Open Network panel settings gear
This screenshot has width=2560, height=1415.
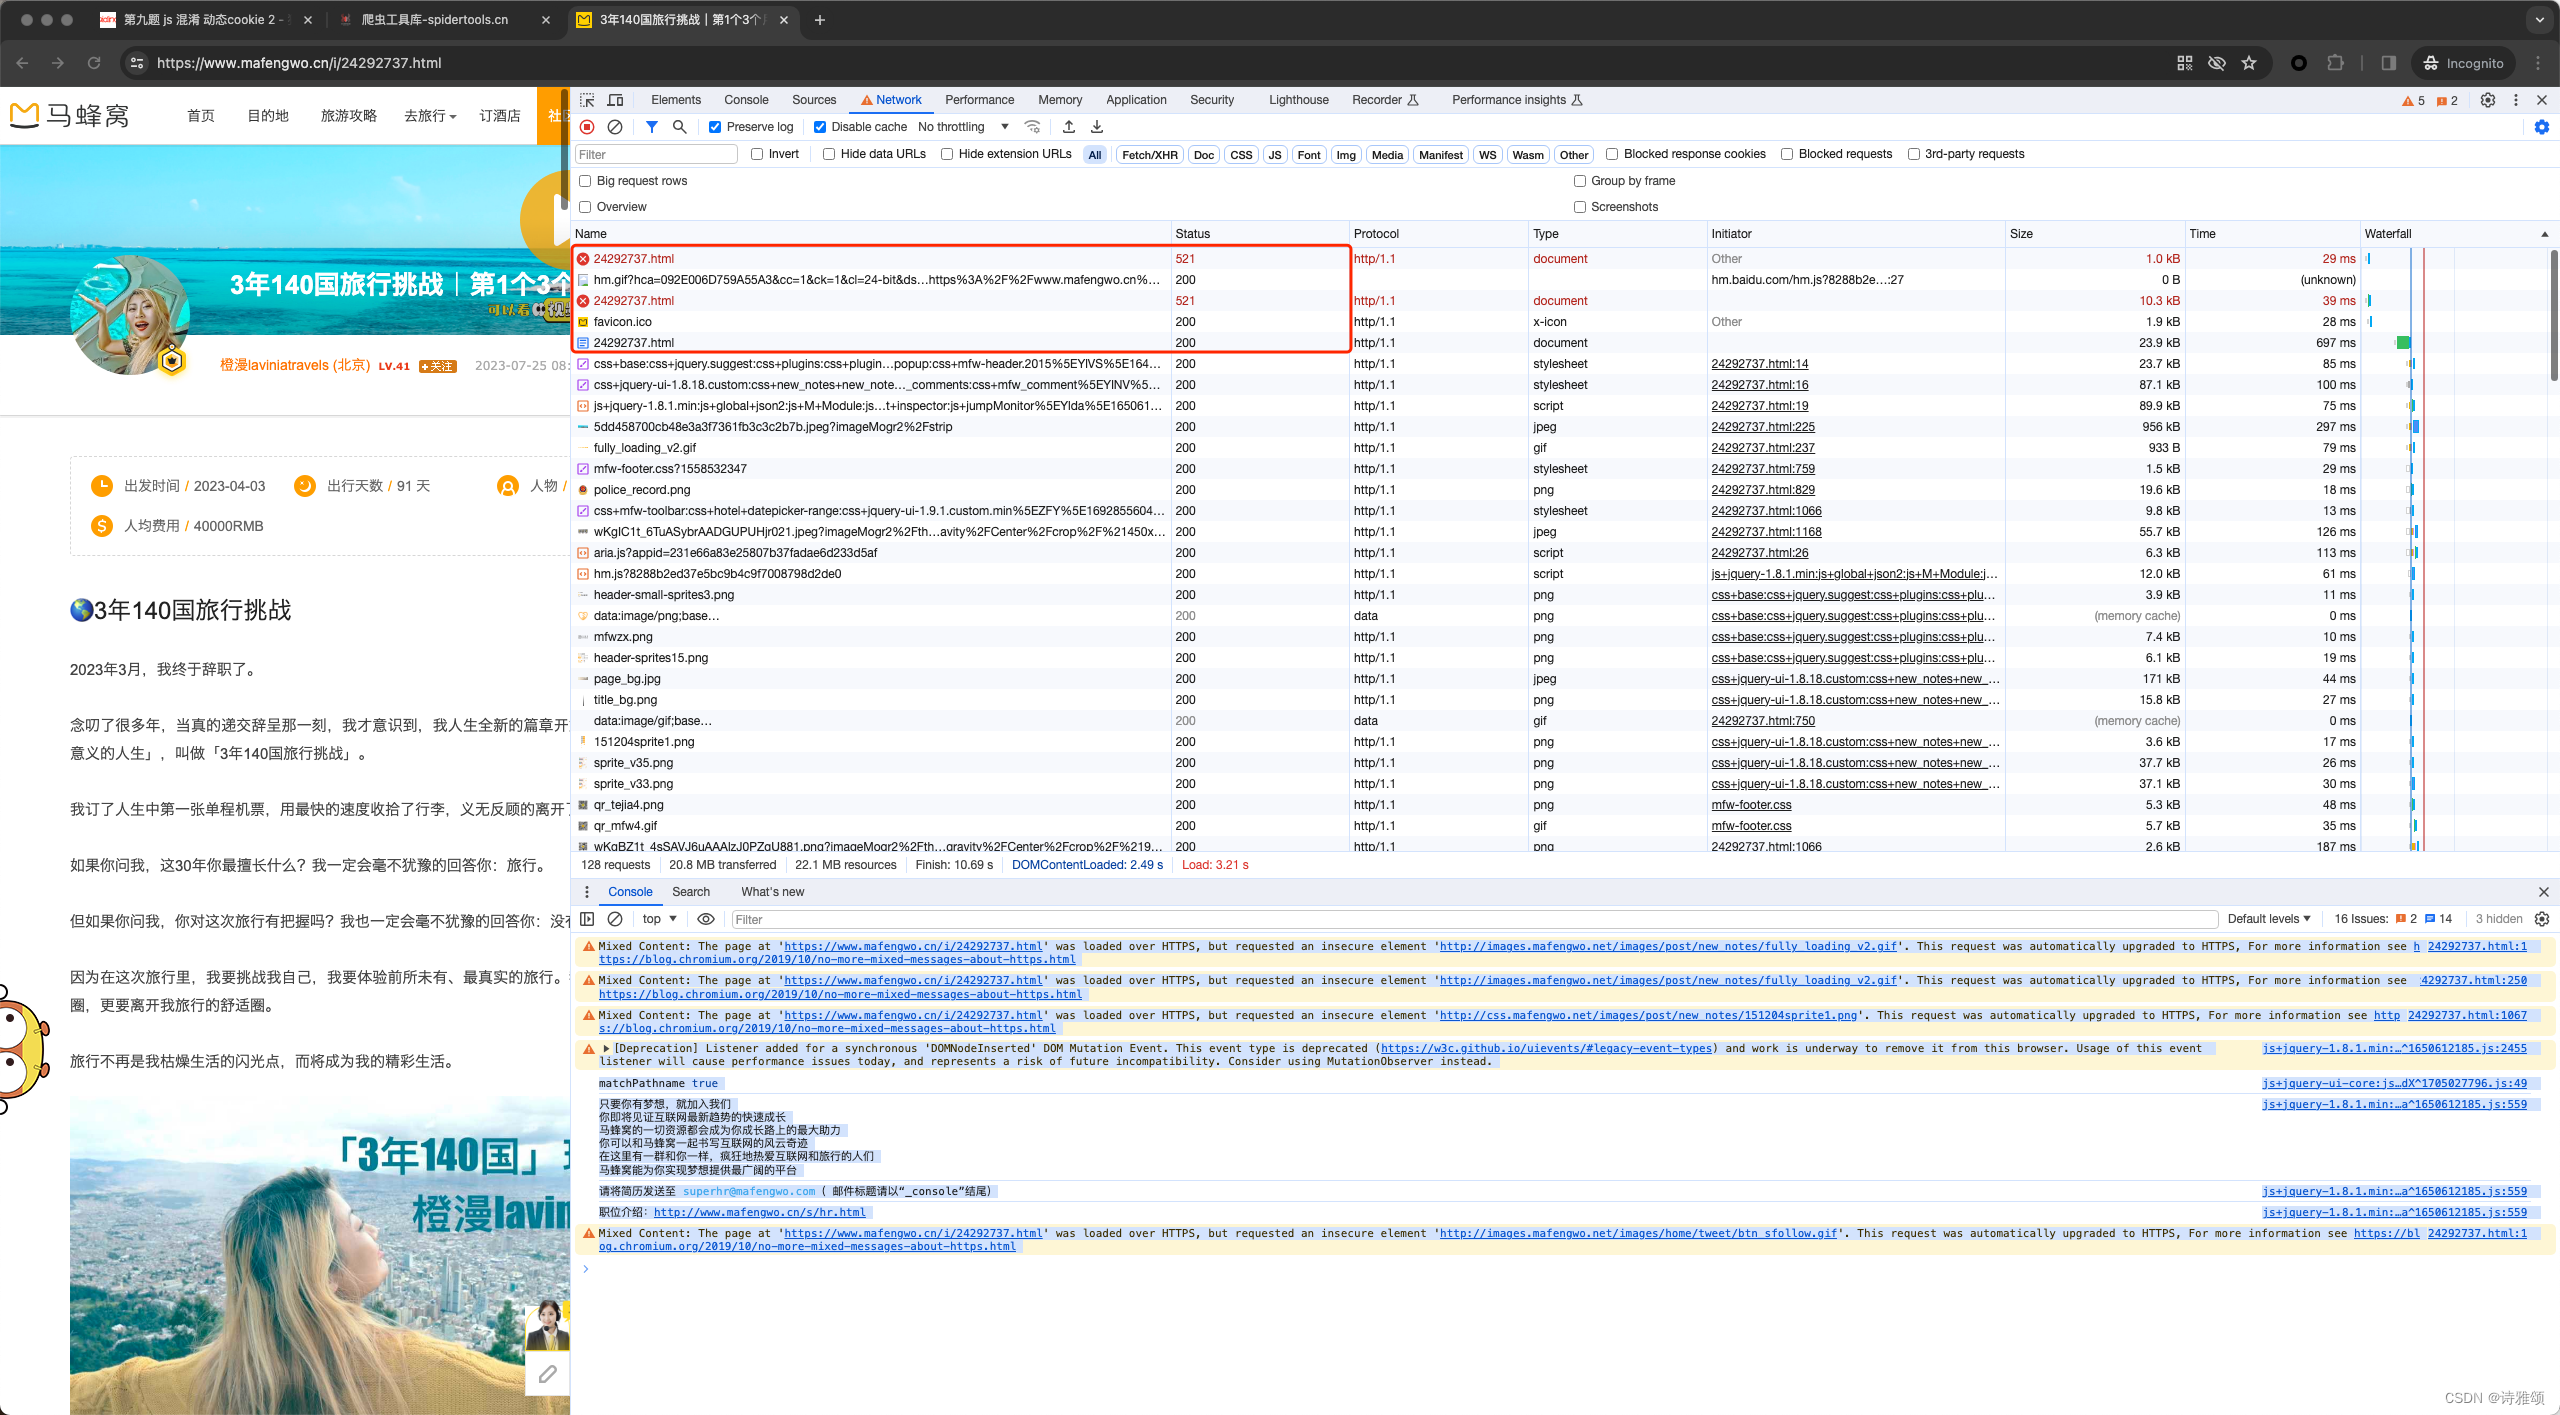pos(2542,127)
